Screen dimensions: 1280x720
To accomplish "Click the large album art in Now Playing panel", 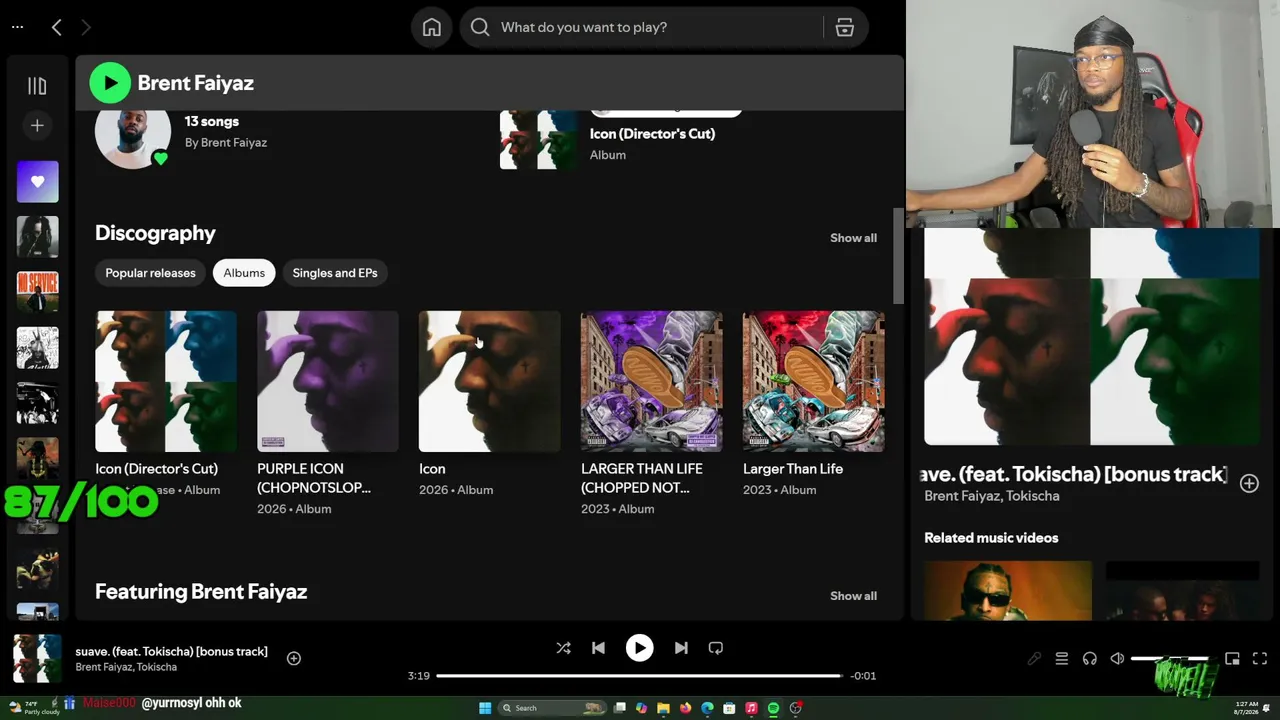I will (1092, 337).
